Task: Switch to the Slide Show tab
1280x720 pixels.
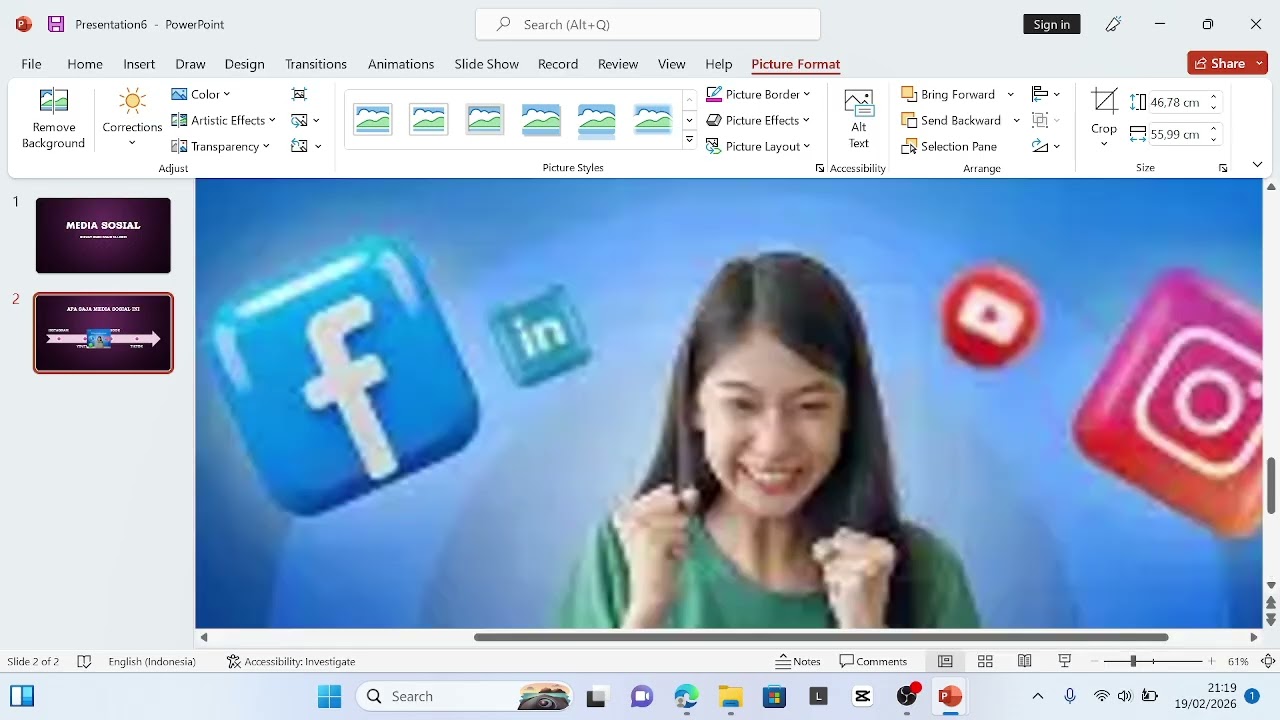Action: coord(487,64)
